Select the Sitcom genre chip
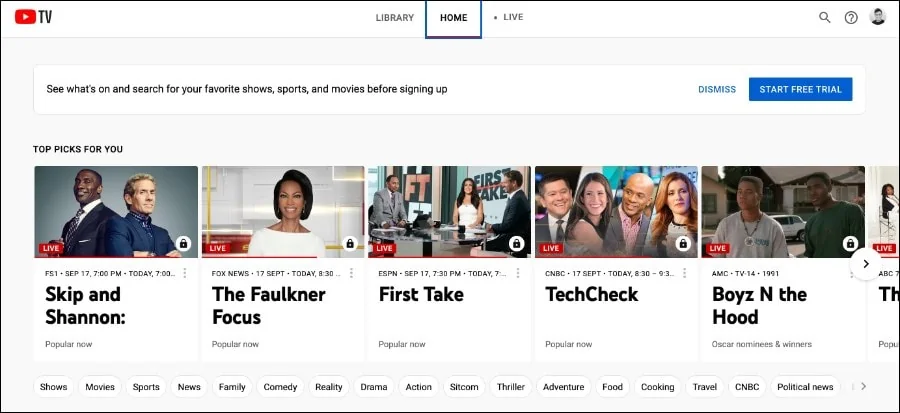The width and height of the screenshot is (900, 413). (x=464, y=387)
